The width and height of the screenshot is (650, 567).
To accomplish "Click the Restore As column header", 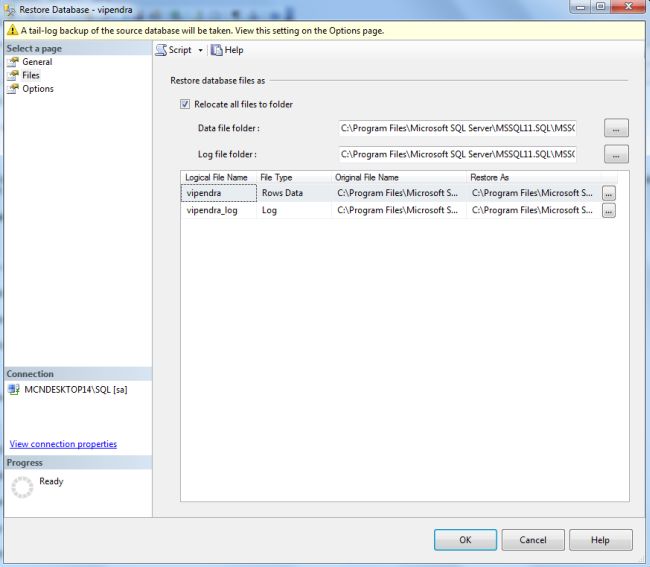I will click(534, 177).
